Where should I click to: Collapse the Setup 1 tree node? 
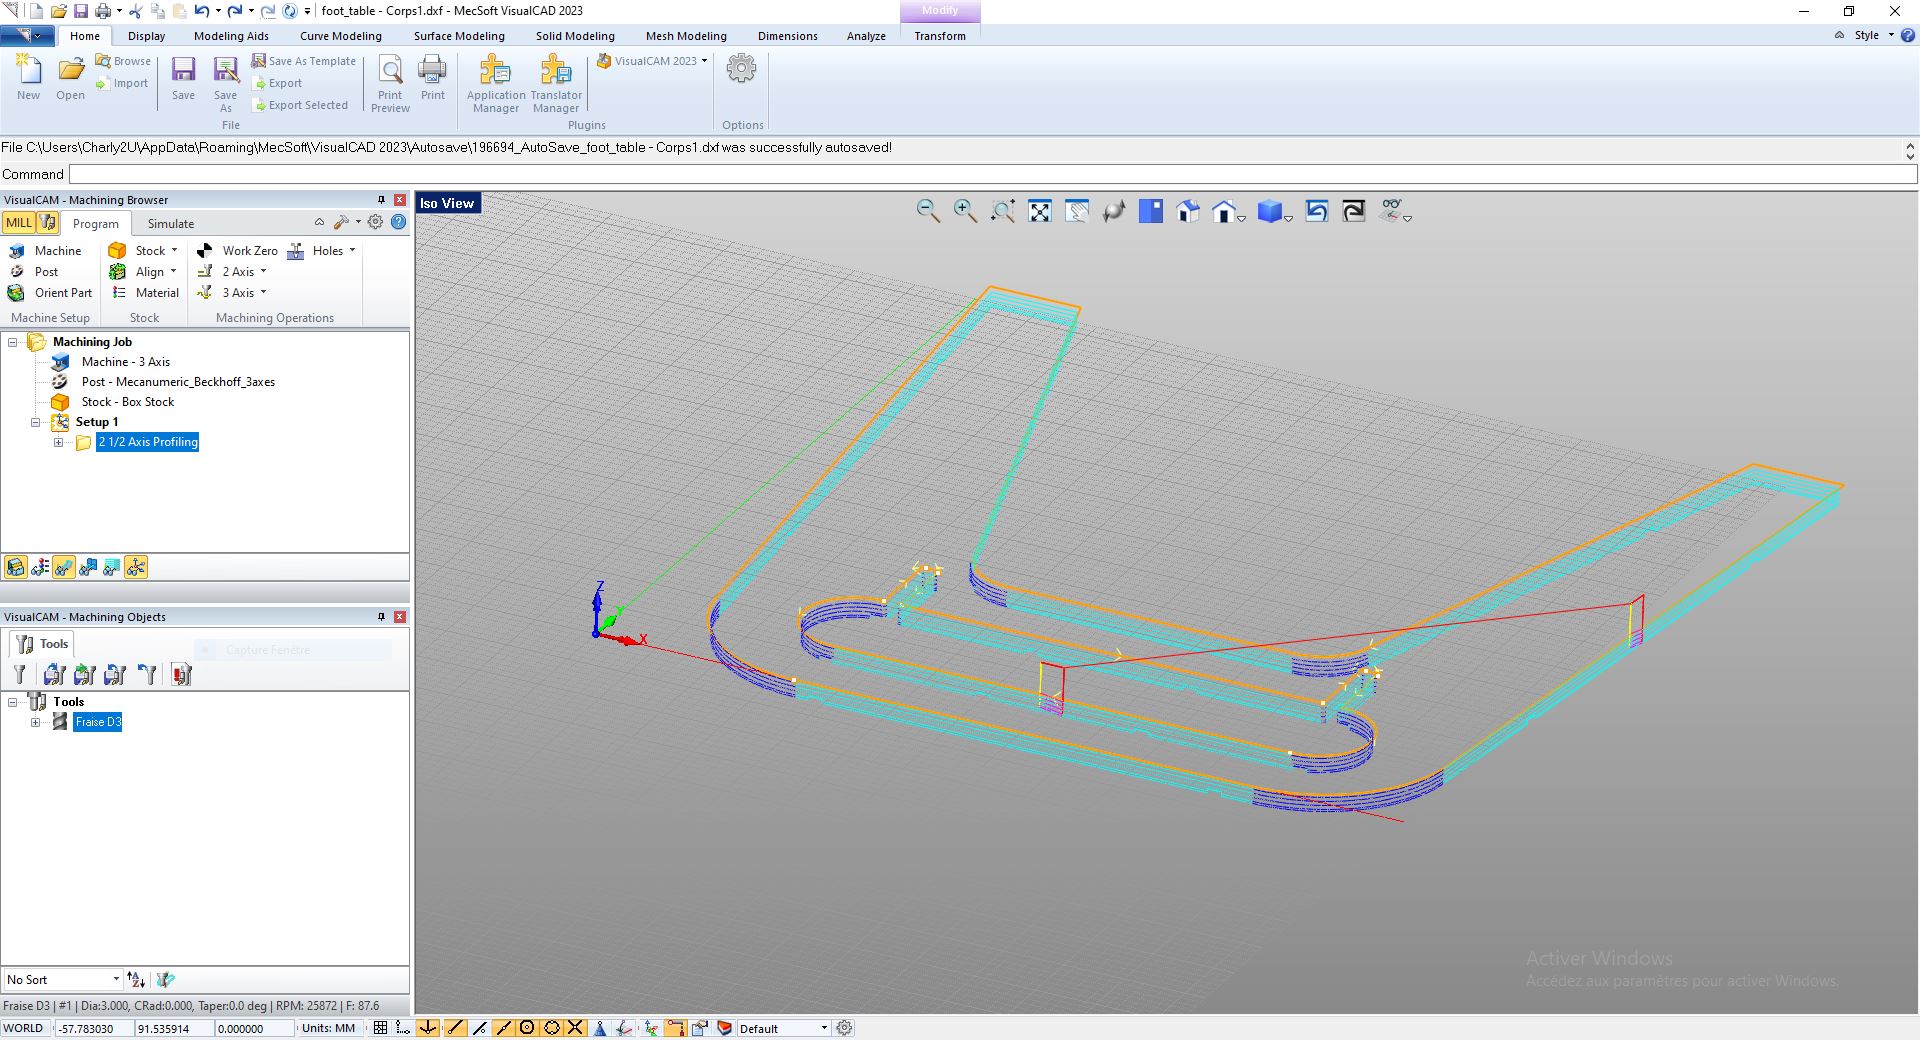[x=35, y=422]
